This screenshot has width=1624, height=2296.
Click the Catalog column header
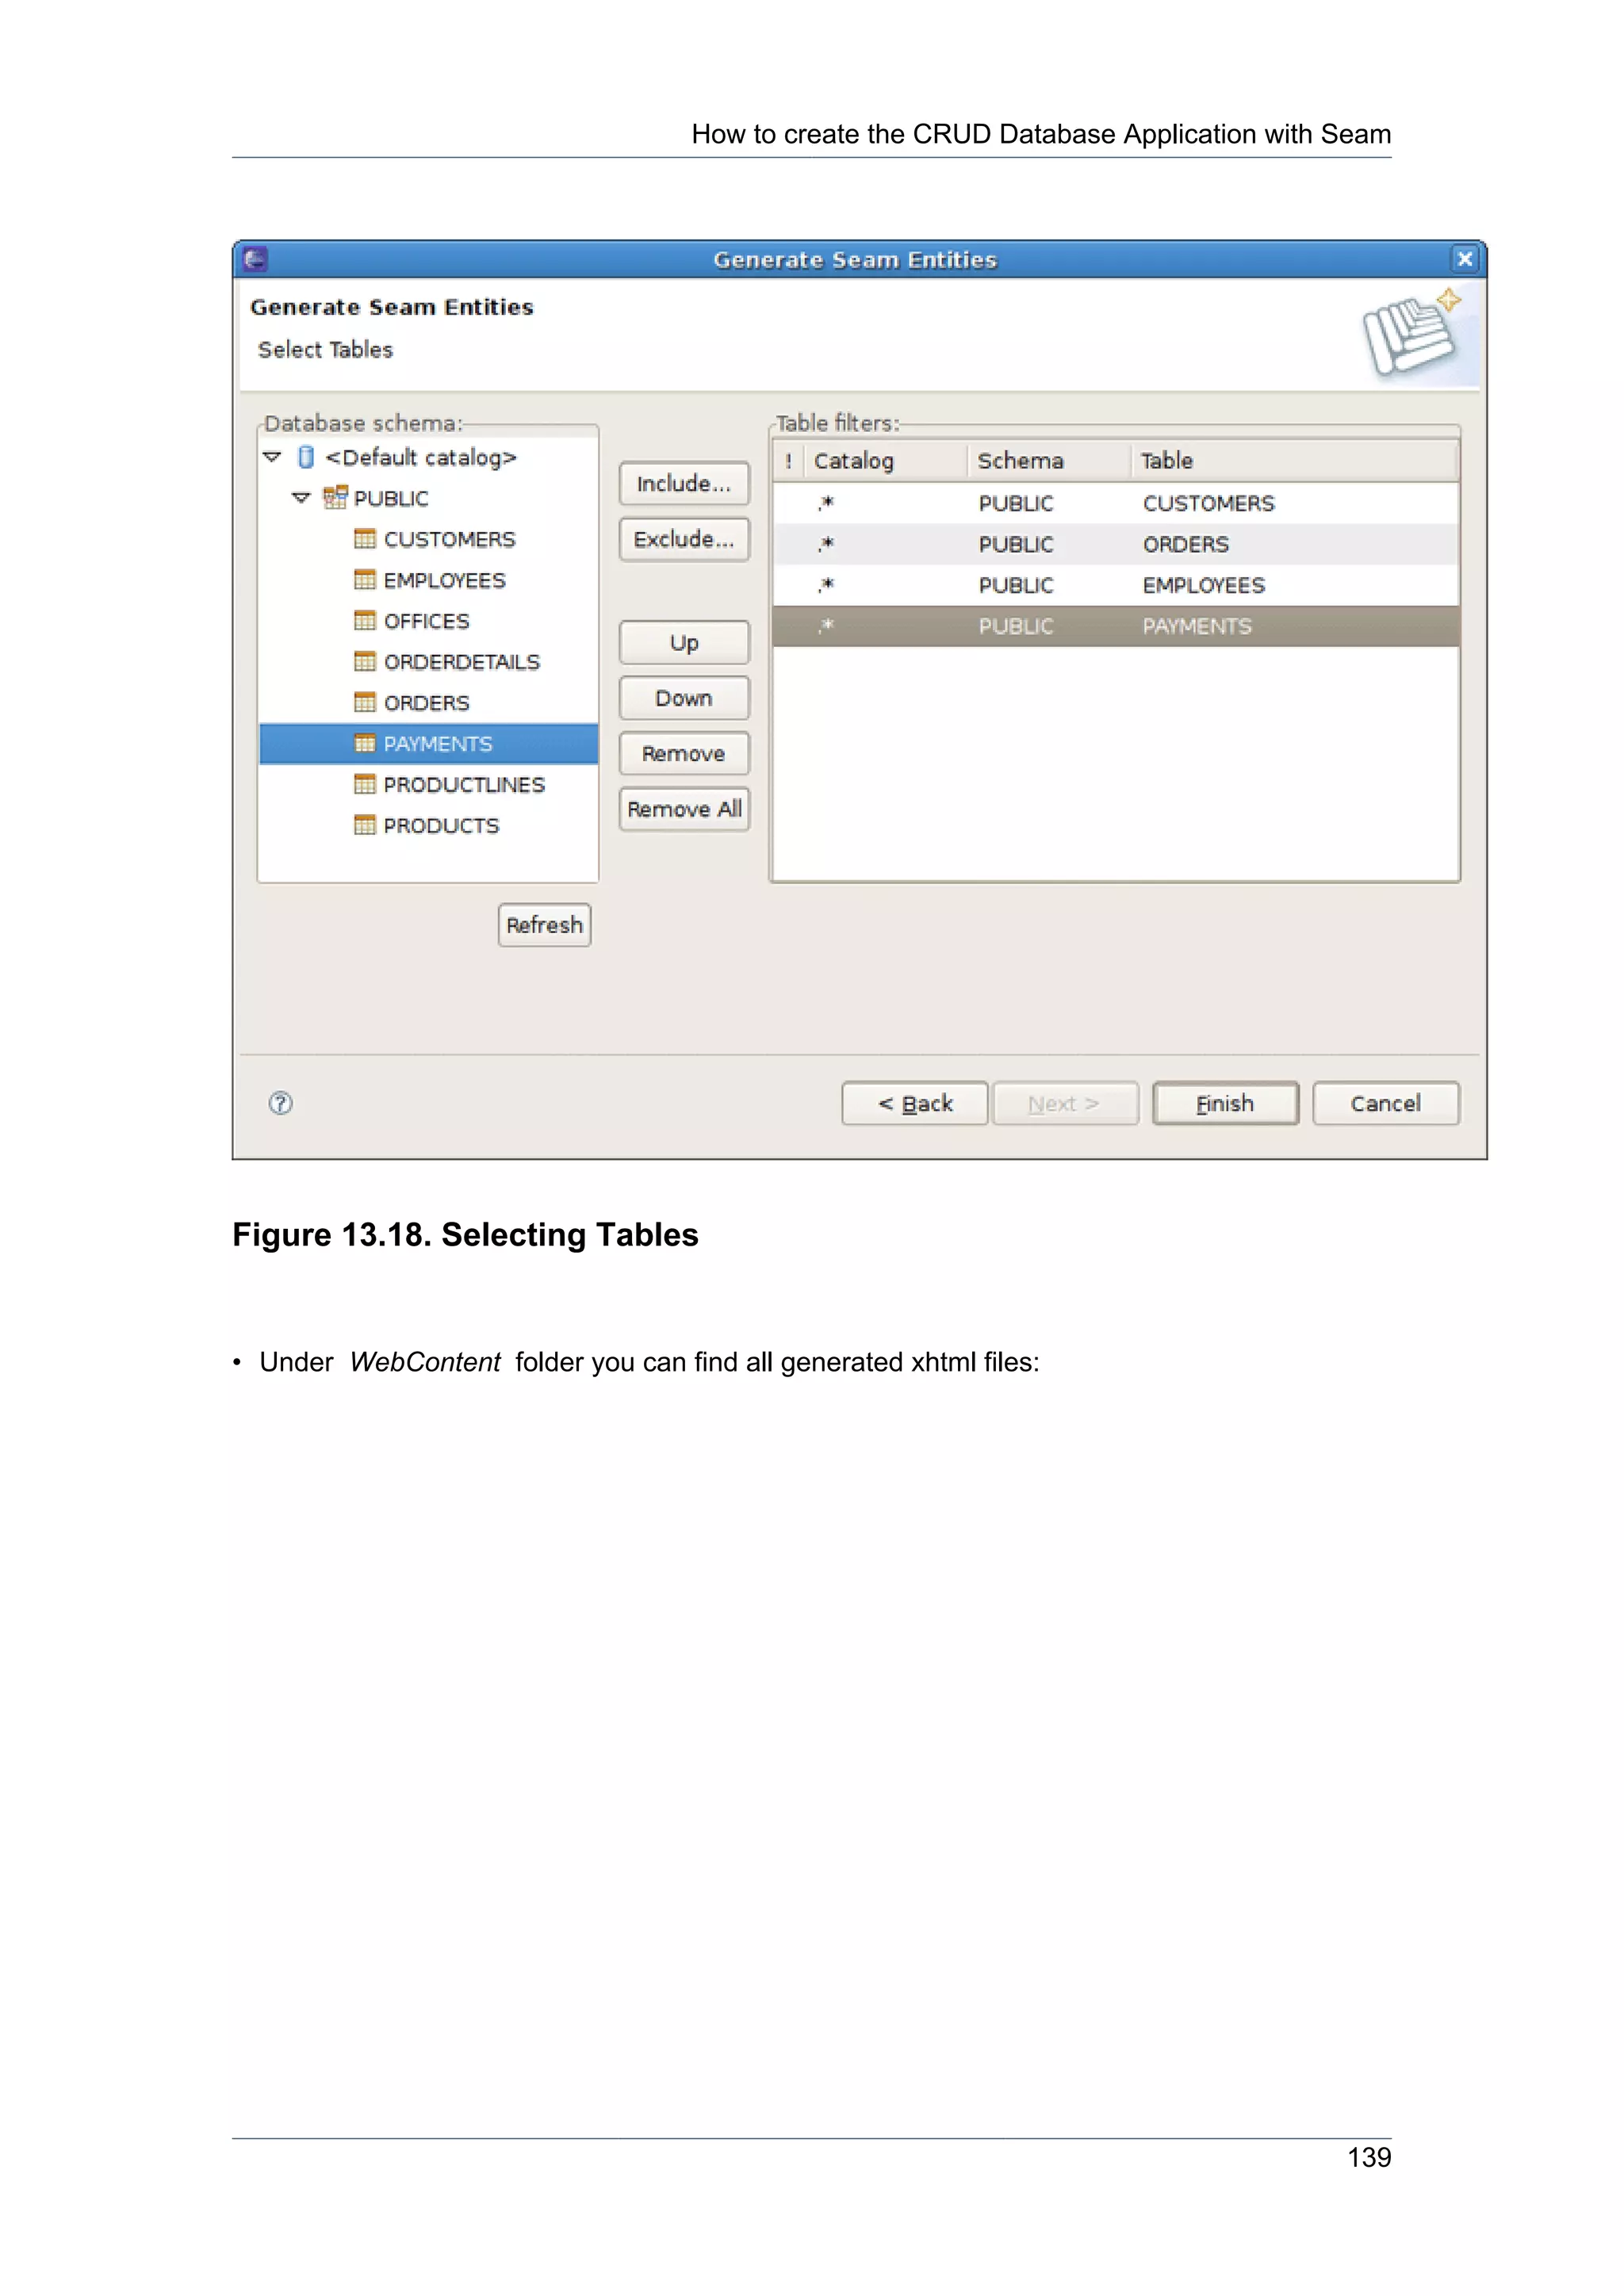[886, 461]
